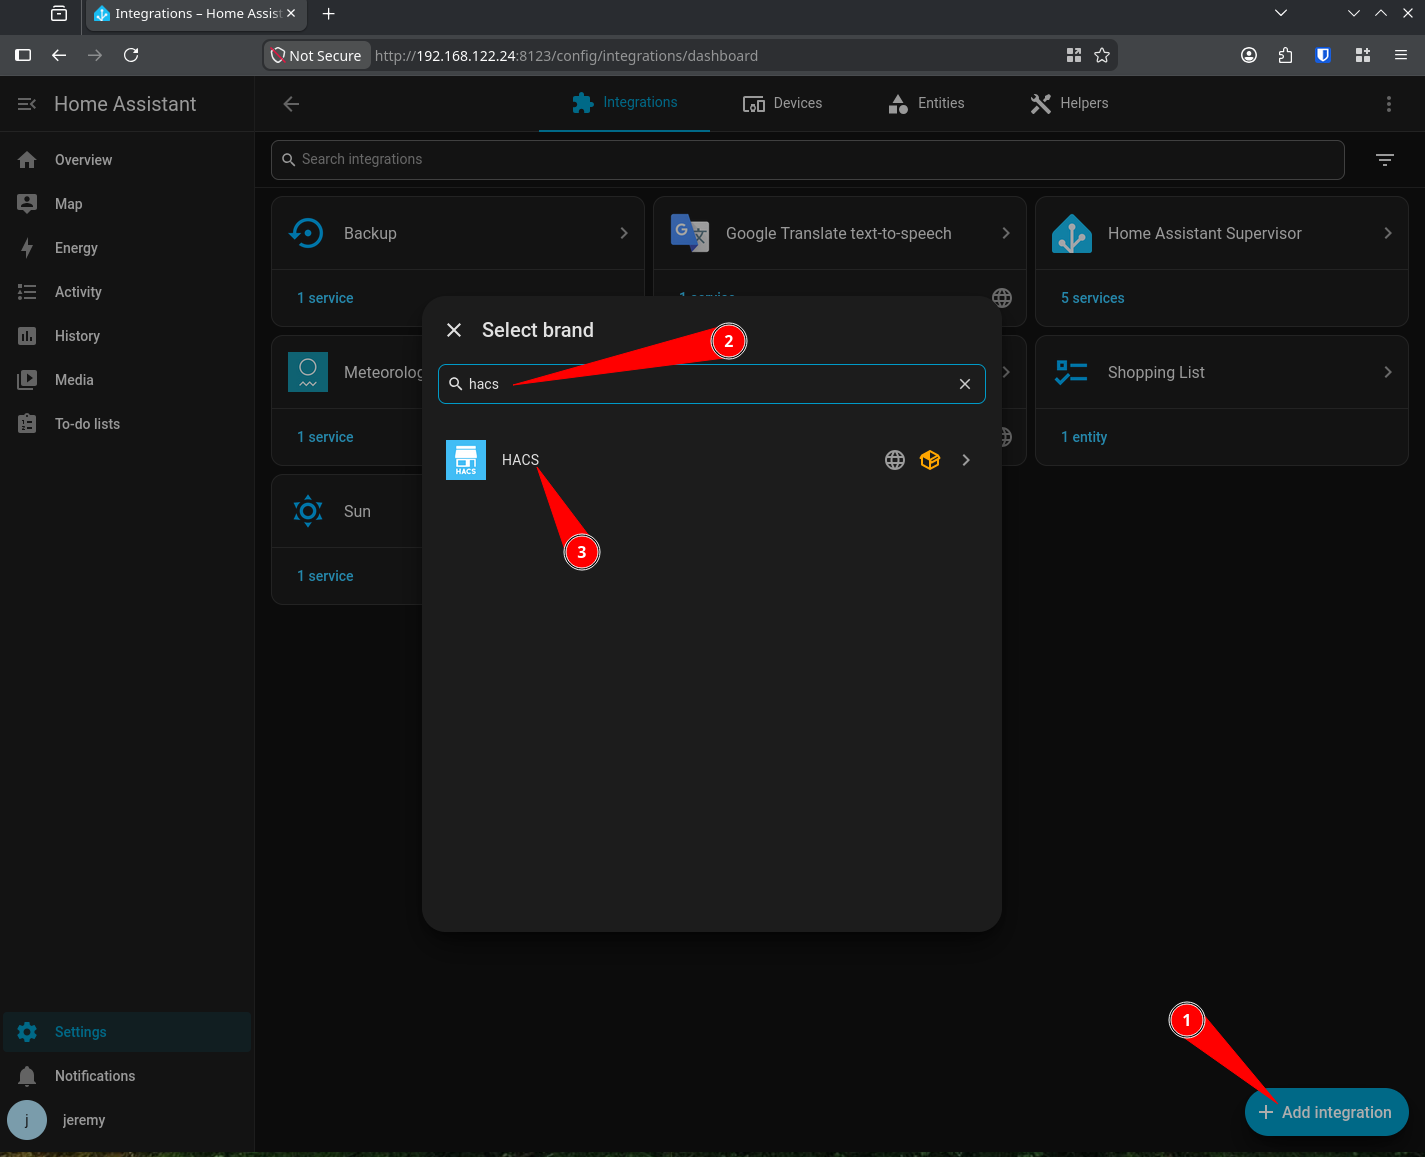The height and width of the screenshot is (1157, 1425).
Task: Go back in browser history
Action: [x=59, y=55]
